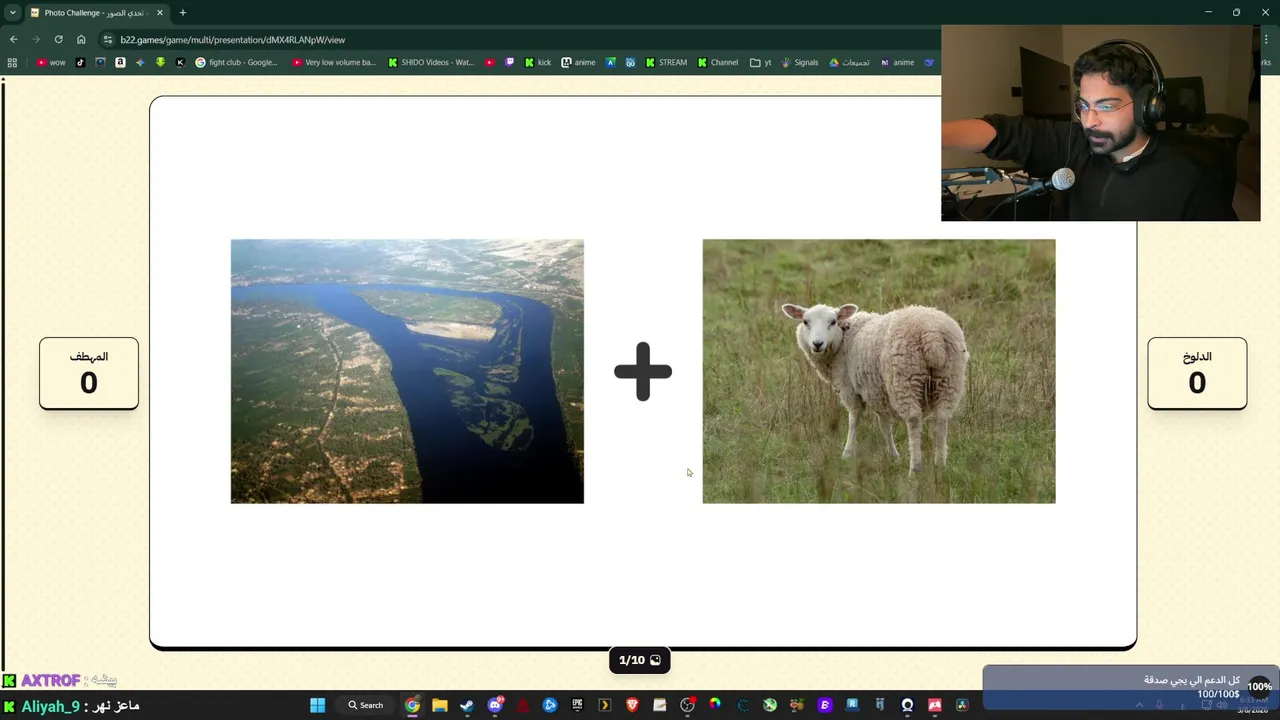
Task: Click the river aerial photo
Action: pos(407,371)
